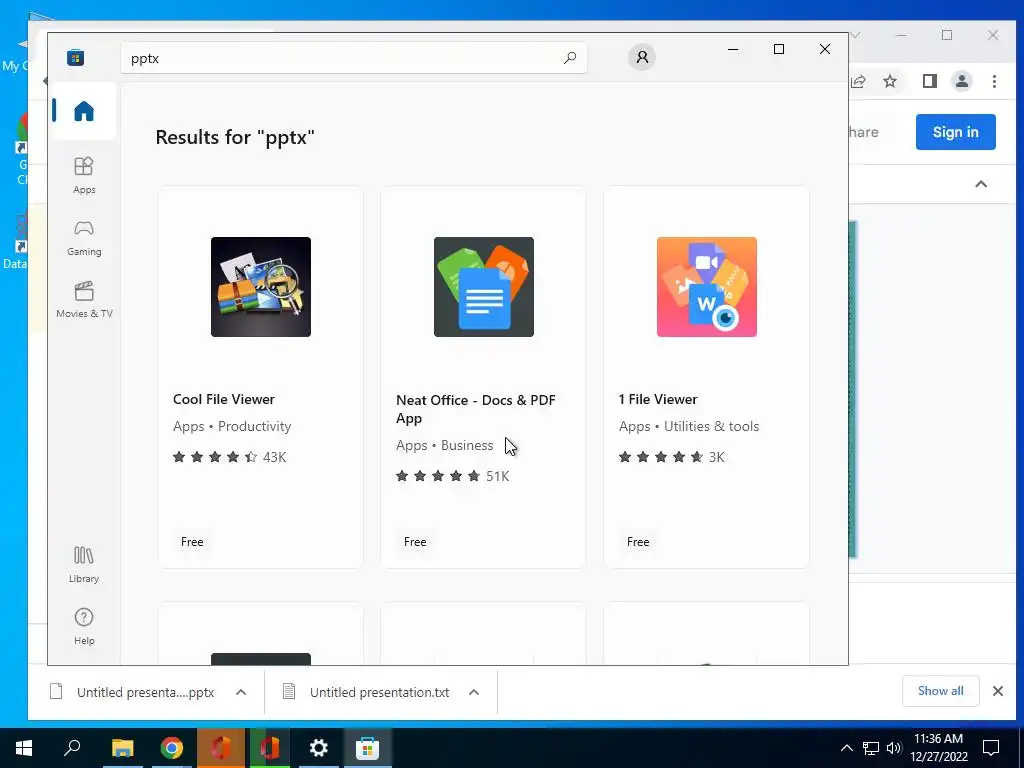Expand options for Untitled presenta....pptx download
This screenshot has height=768, width=1024.
tap(240, 692)
